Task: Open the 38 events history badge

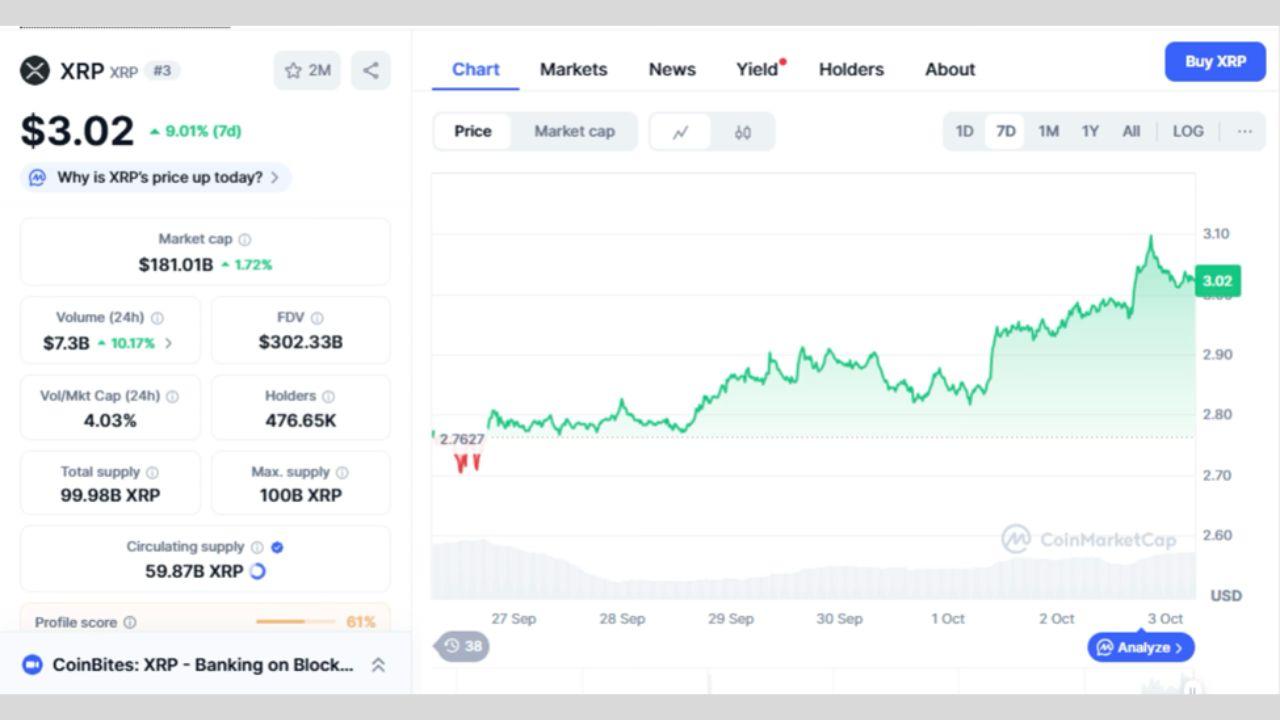Action: click(x=463, y=646)
